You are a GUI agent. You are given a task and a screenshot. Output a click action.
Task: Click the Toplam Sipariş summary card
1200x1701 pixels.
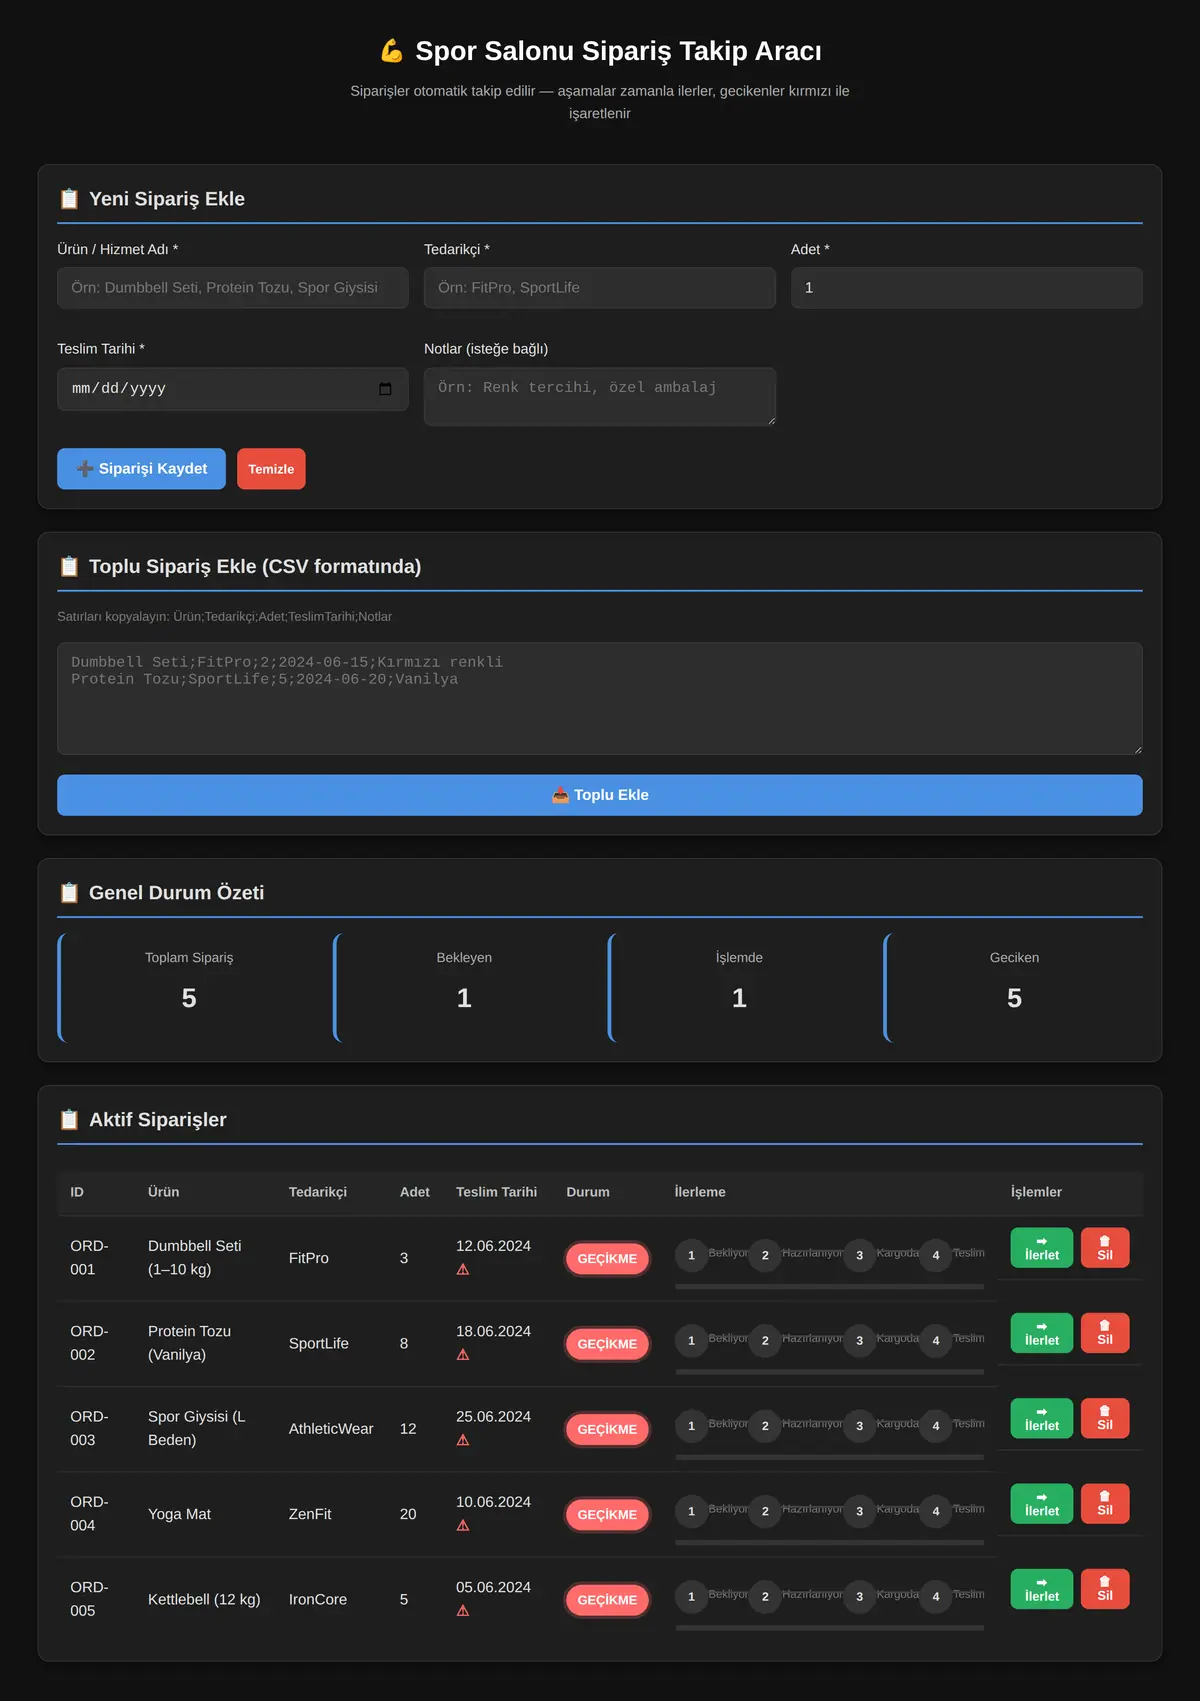pos(189,988)
